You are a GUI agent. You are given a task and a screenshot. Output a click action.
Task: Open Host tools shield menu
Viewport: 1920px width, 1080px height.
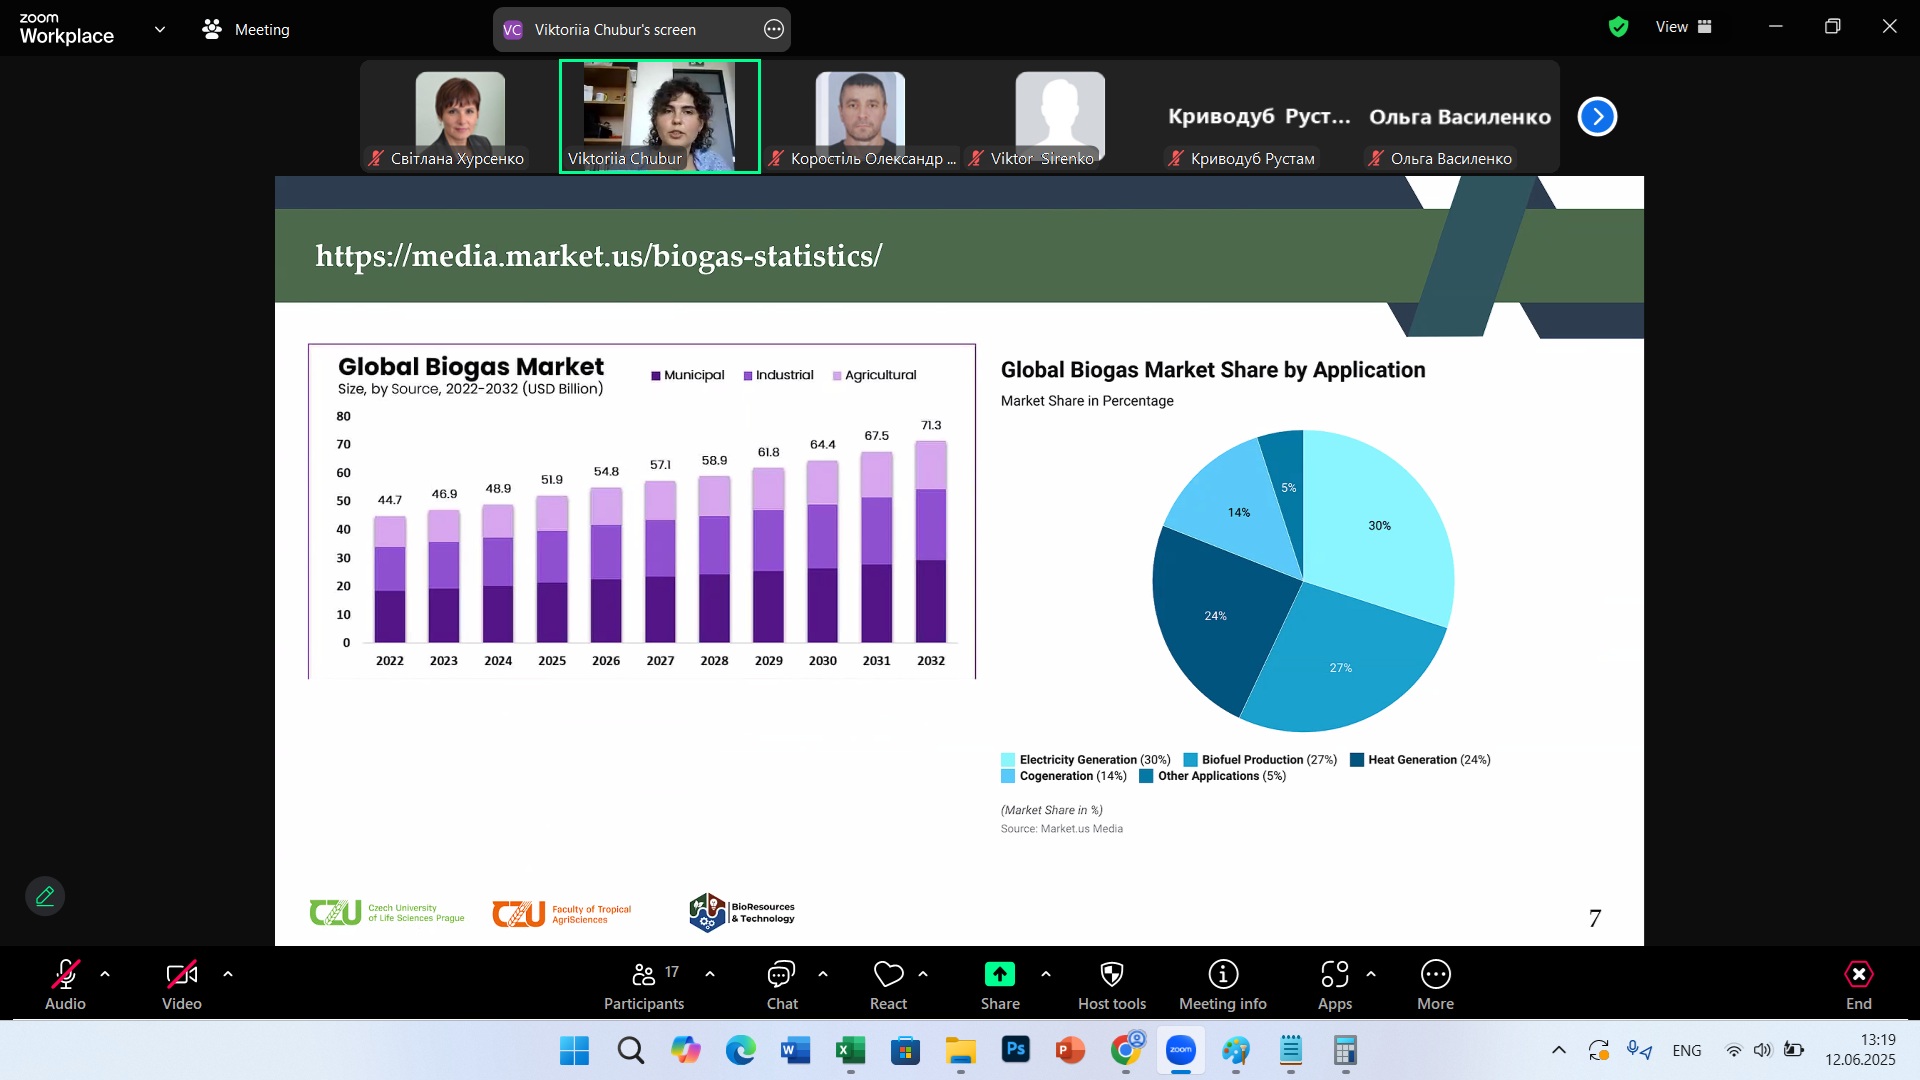[x=1112, y=985]
